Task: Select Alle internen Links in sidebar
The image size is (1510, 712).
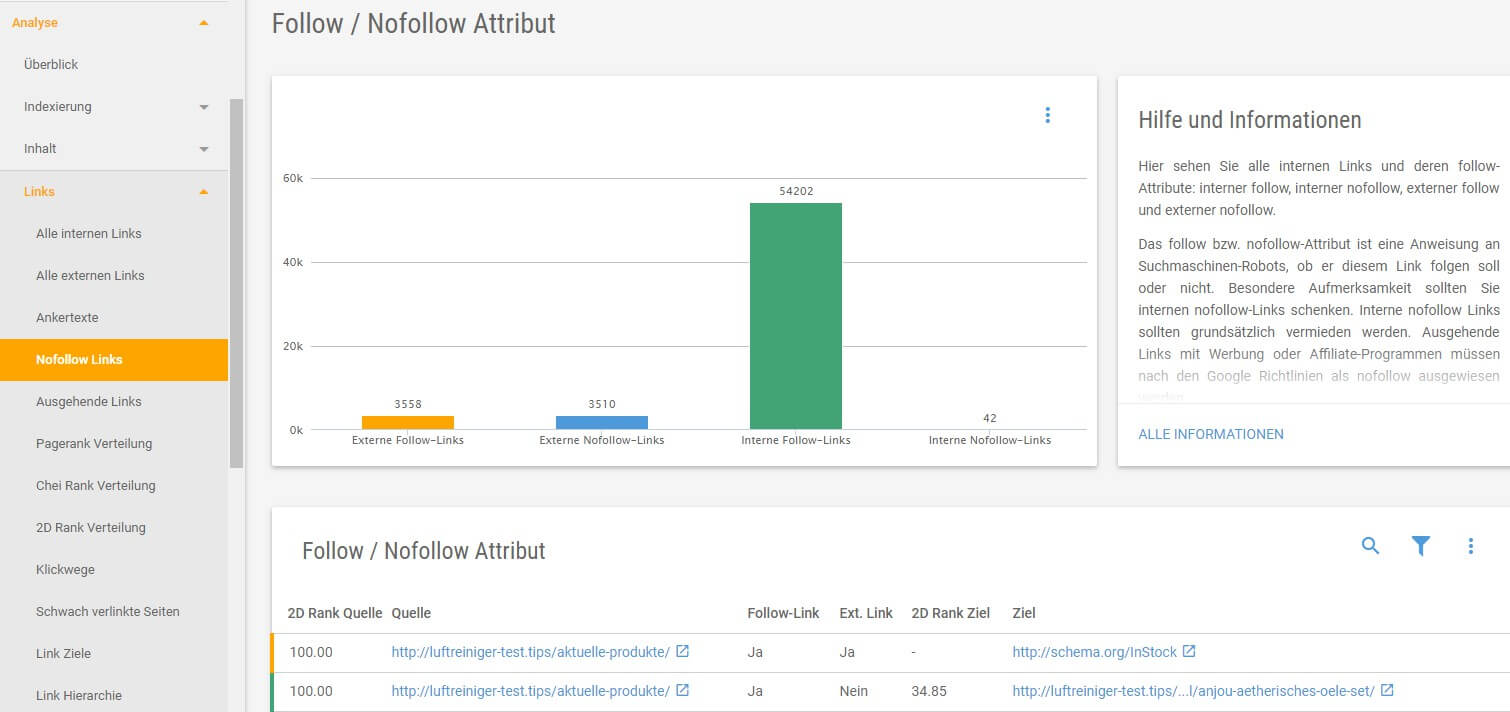Action: tap(89, 233)
